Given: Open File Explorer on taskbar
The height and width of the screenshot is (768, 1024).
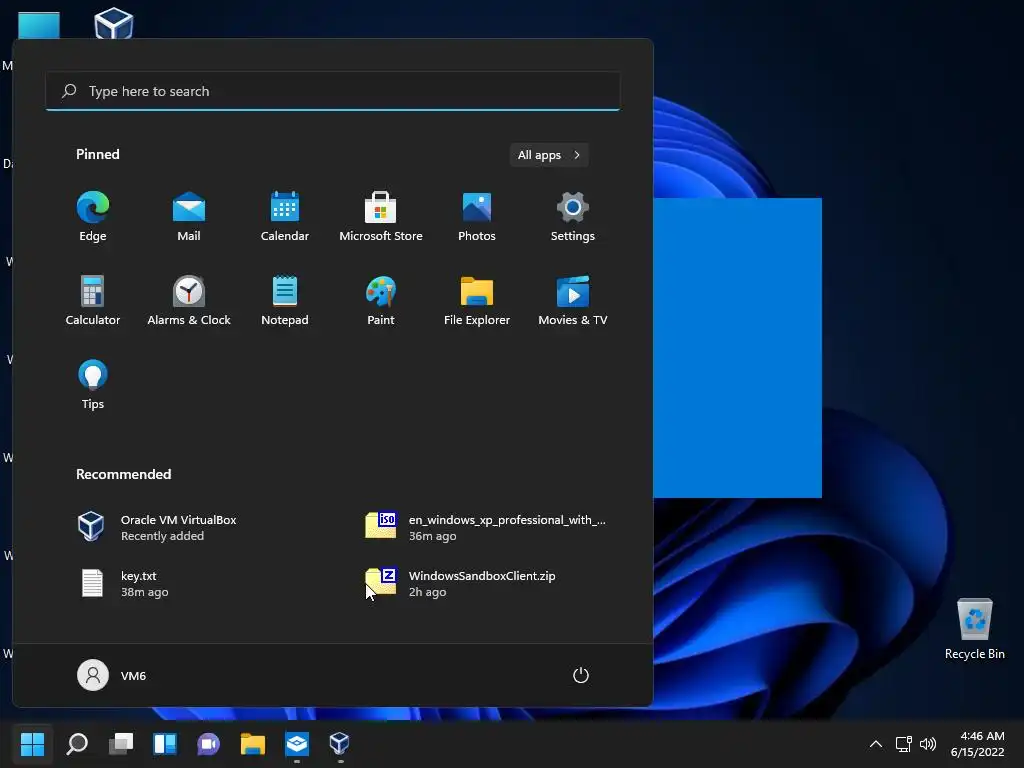Looking at the screenshot, I should 253,743.
